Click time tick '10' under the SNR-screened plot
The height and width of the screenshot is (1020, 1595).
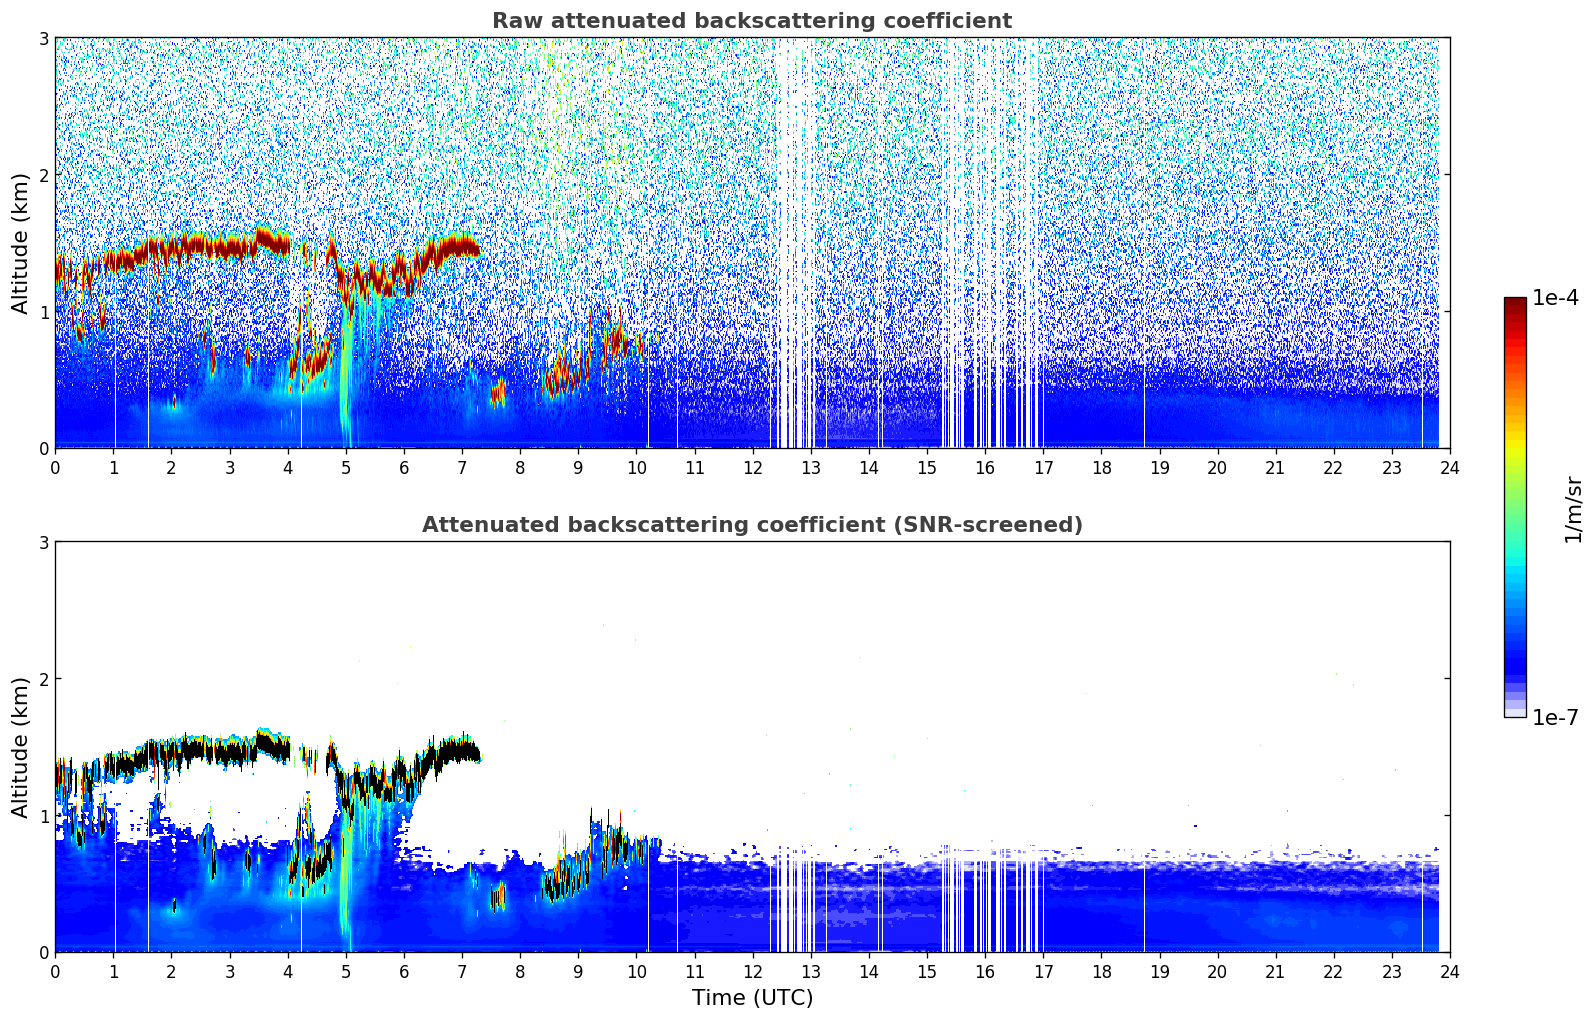click(x=636, y=971)
